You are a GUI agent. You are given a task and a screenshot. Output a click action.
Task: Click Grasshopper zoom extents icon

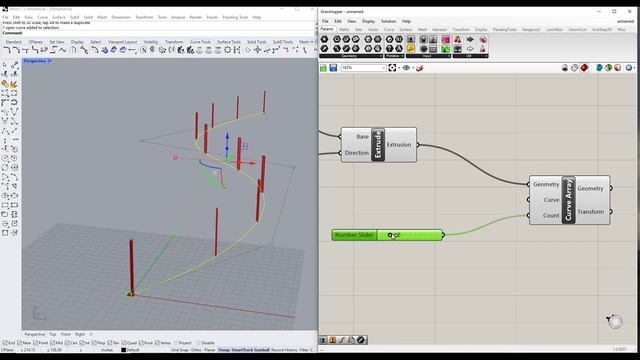pyautogui.click(x=392, y=68)
